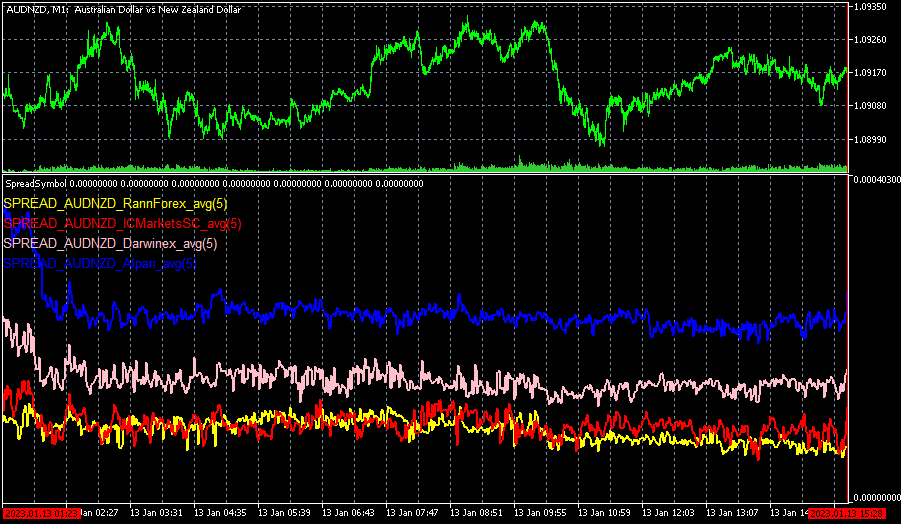The image size is (901, 524).
Task: Click the SpreadSymbol indicator values header
Action: [x=214, y=183]
